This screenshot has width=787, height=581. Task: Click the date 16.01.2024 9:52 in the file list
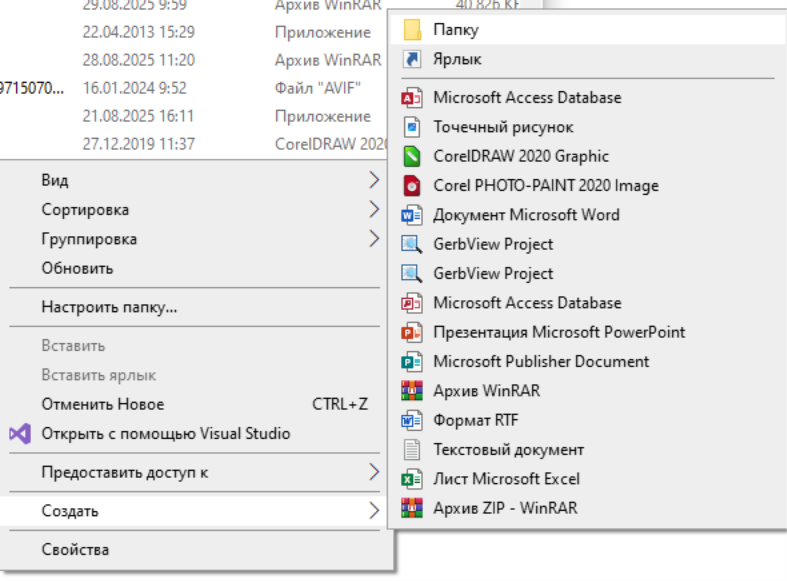(135, 88)
